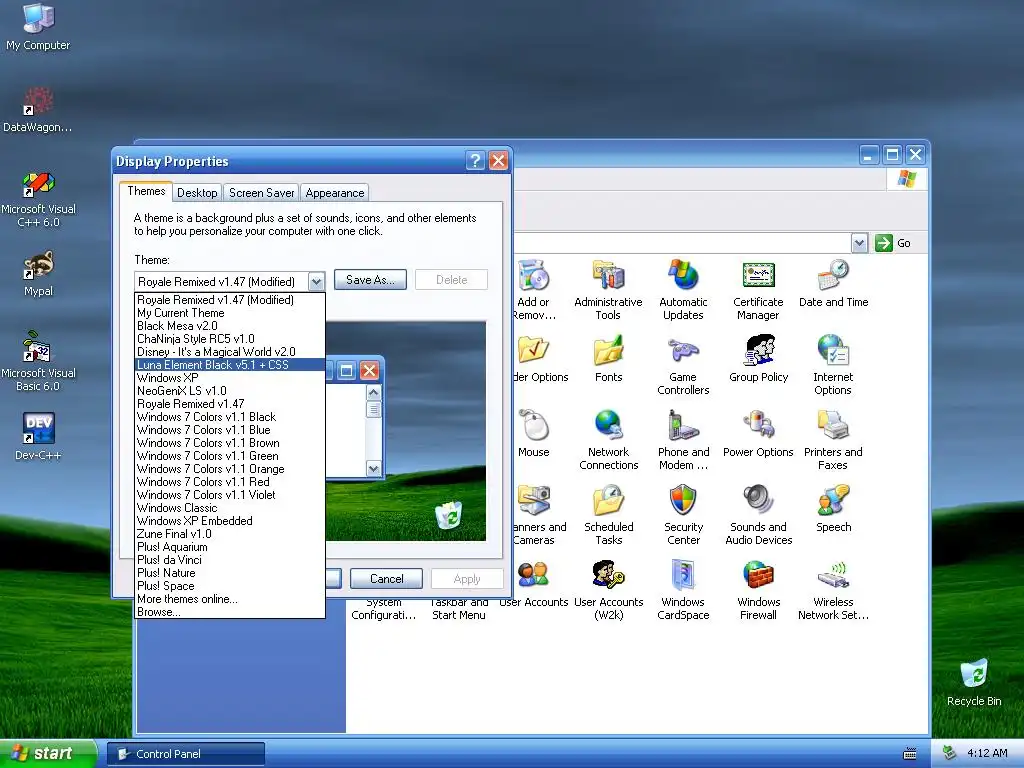This screenshot has width=1024, height=768.
Task: Open the Group Policy icon
Action: pos(758,359)
